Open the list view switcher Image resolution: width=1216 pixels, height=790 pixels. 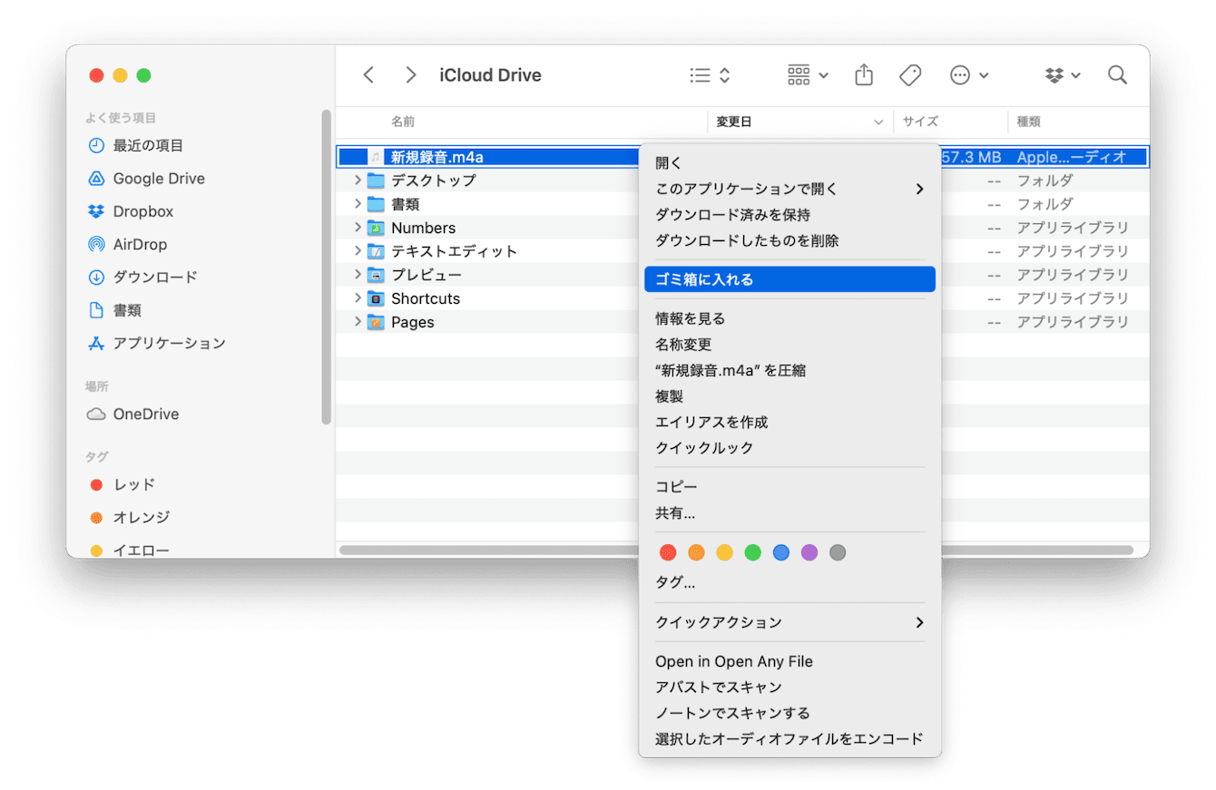[711, 75]
